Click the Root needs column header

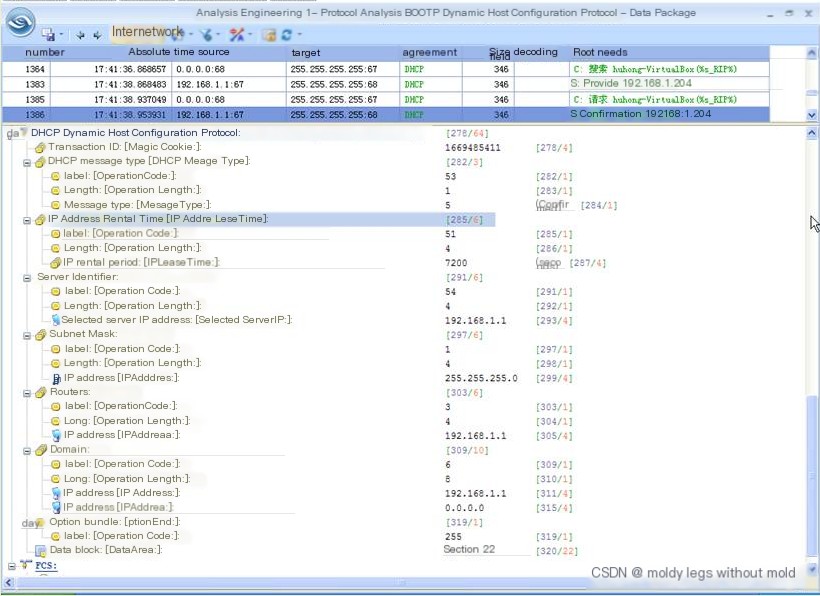[x=600, y=52]
